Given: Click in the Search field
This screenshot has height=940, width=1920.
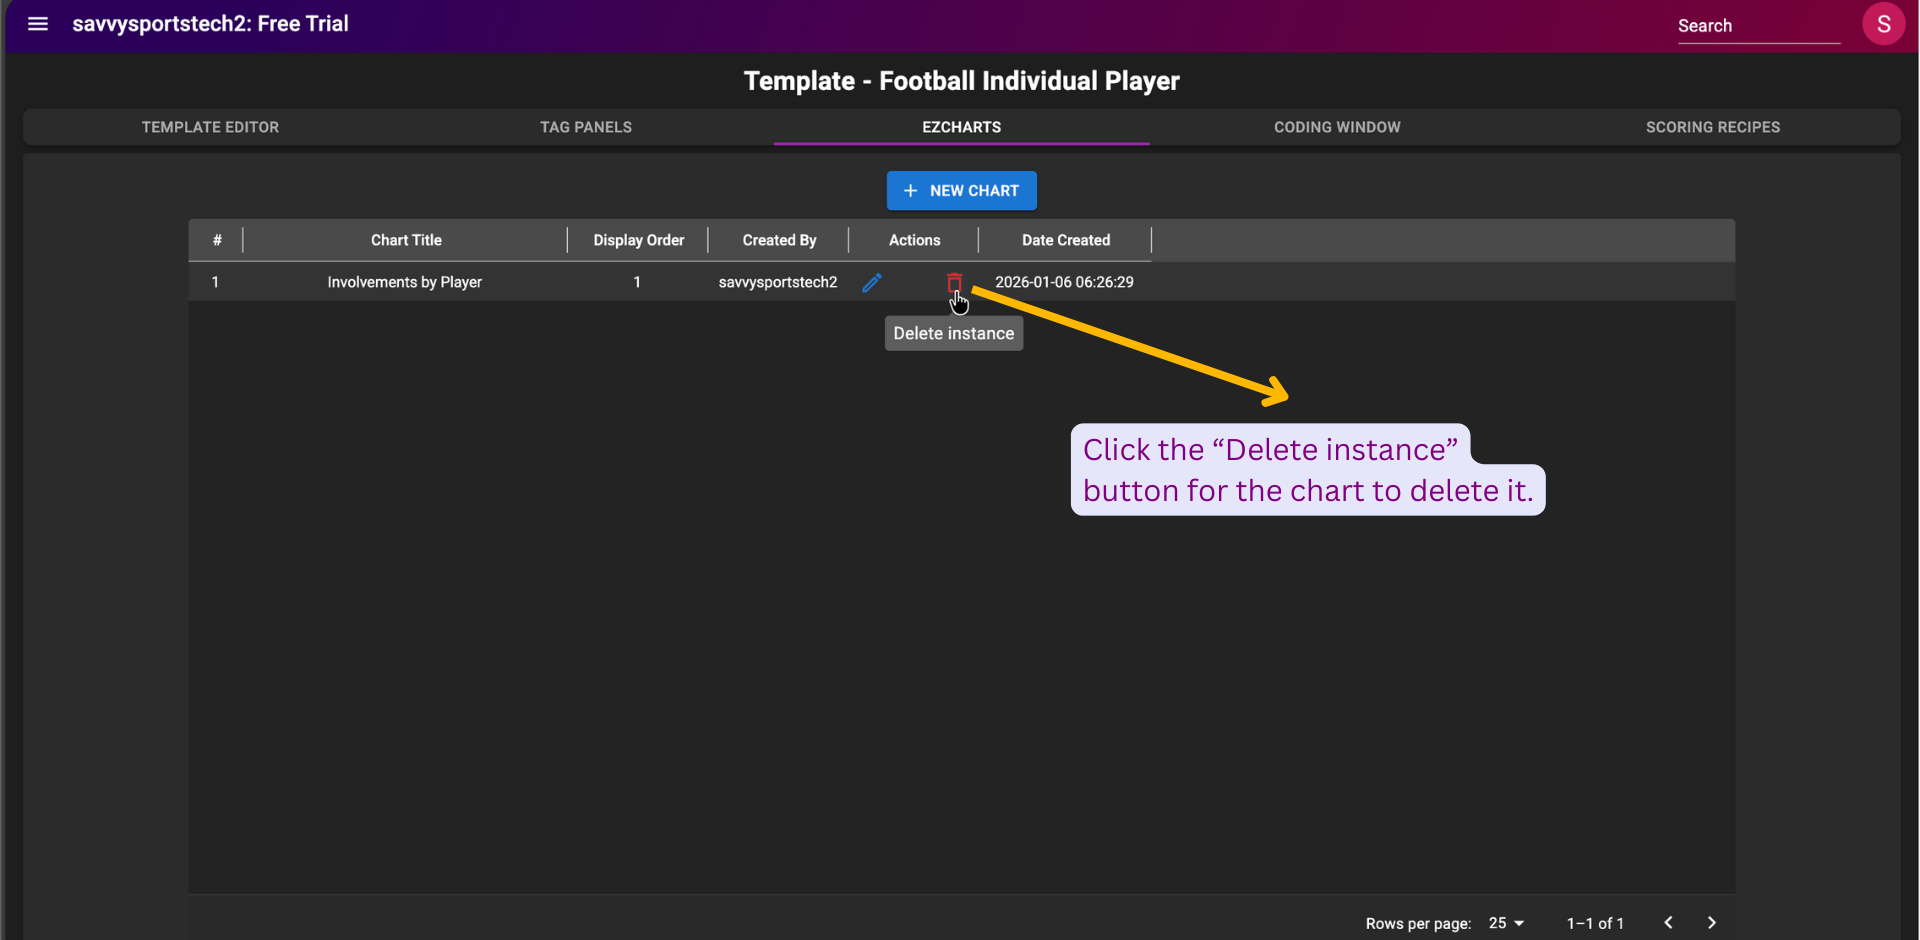Looking at the screenshot, I should (x=1757, y=26).
